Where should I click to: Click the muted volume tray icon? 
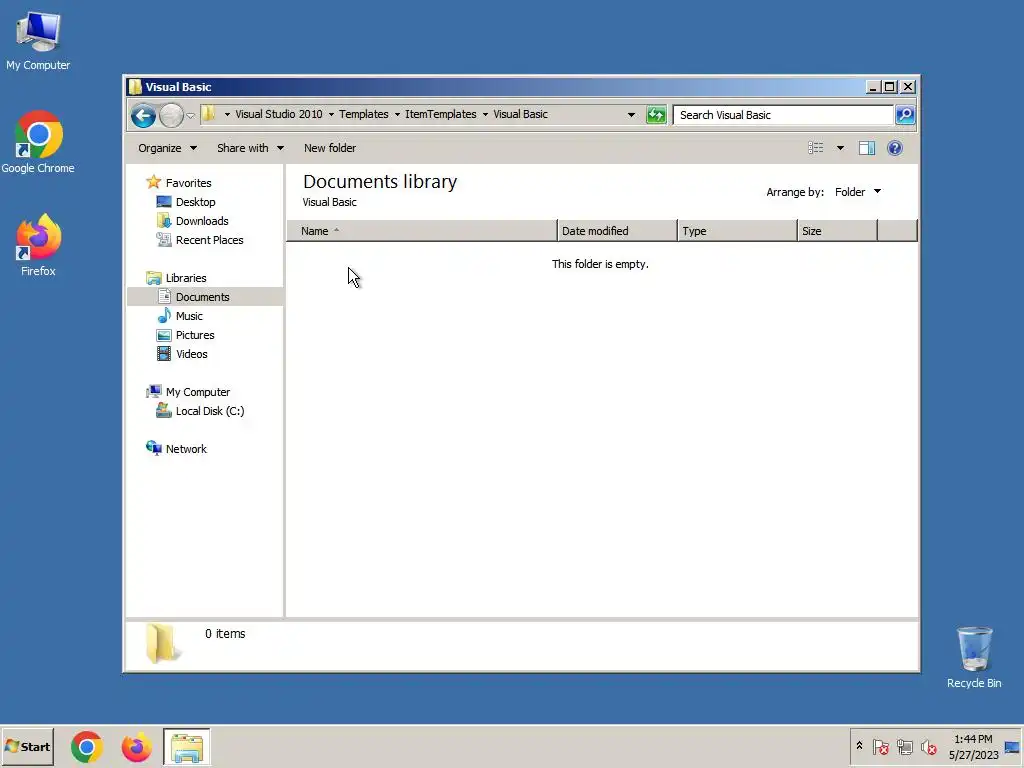[x=929, y=746]
